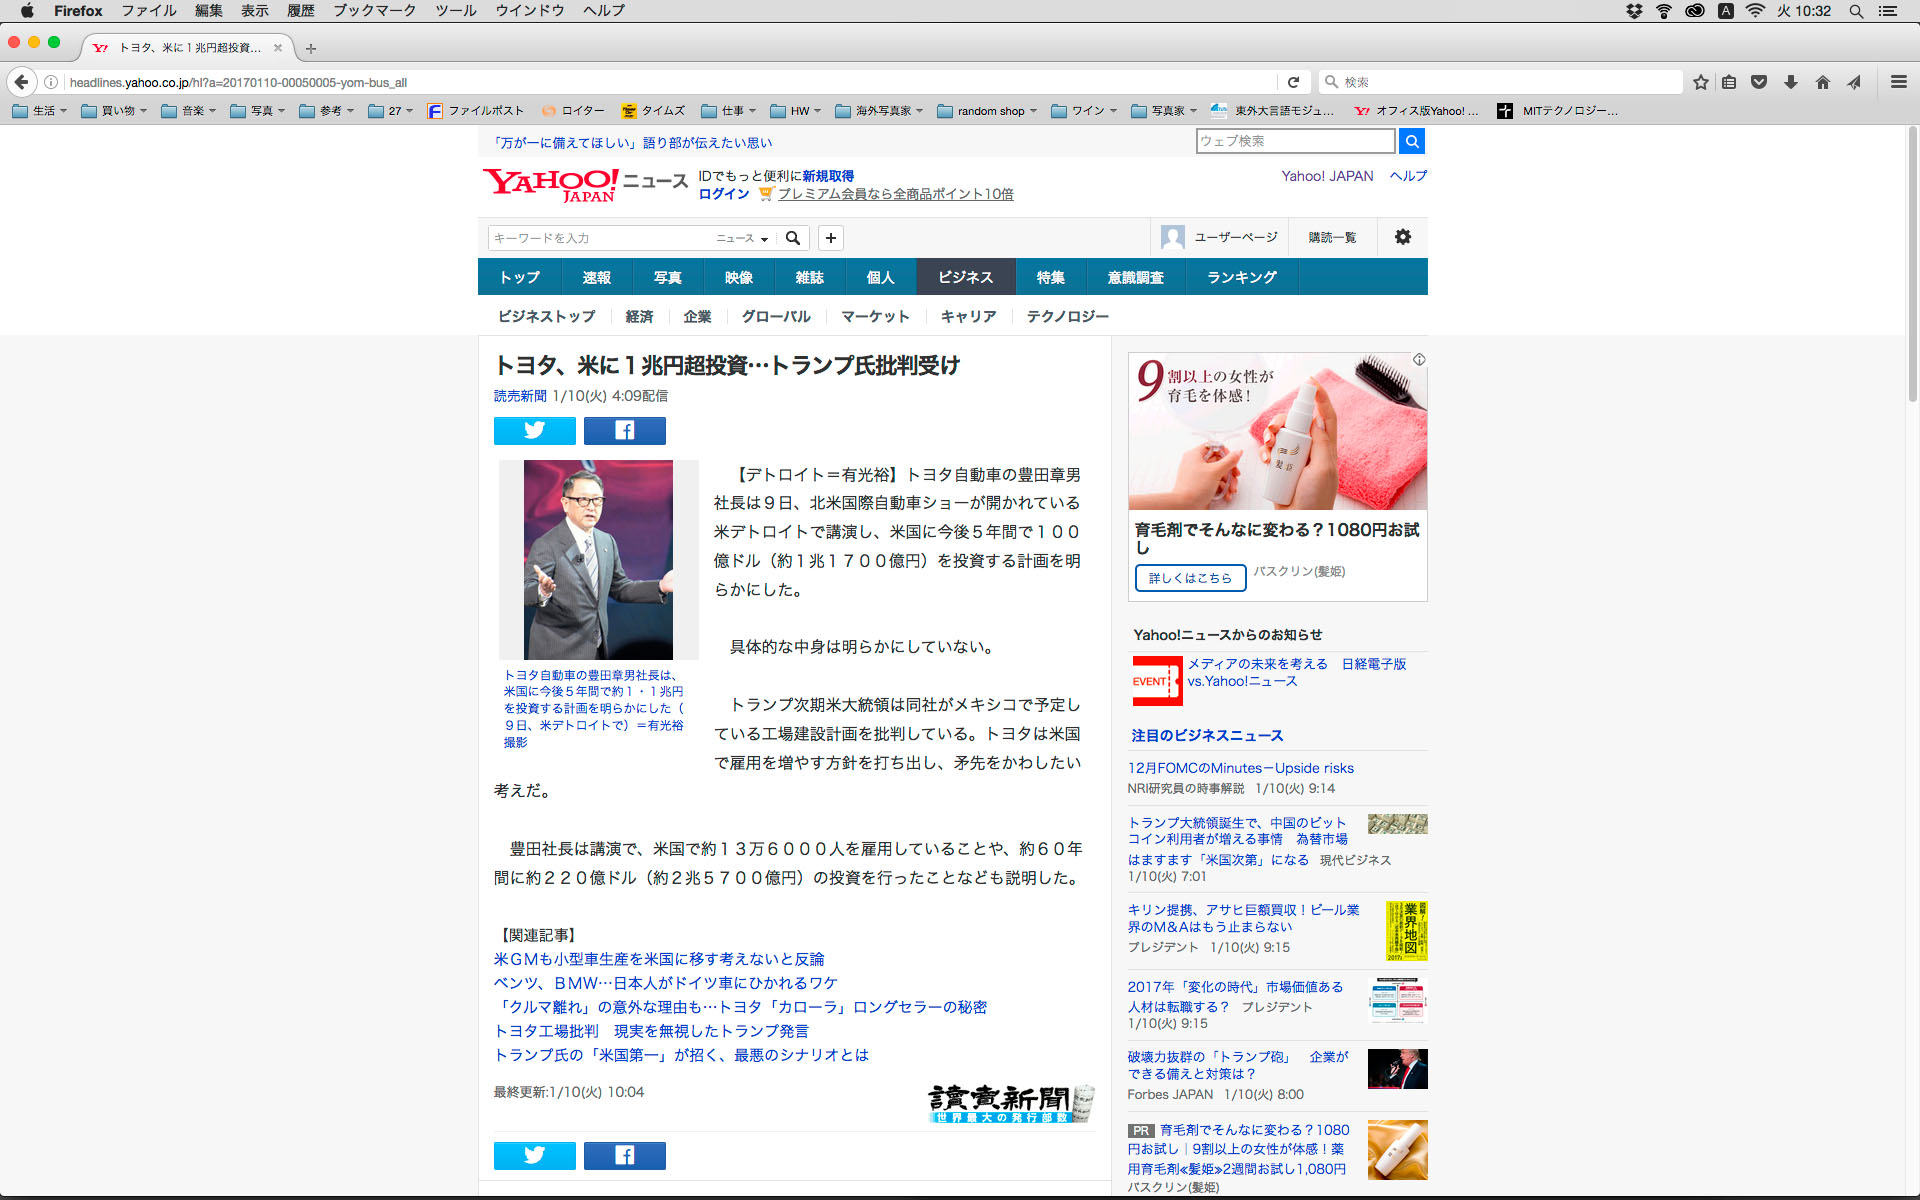
Task: Click the blue web search magnifier button
Action: pyautogui.click(x=1411, y=141)
